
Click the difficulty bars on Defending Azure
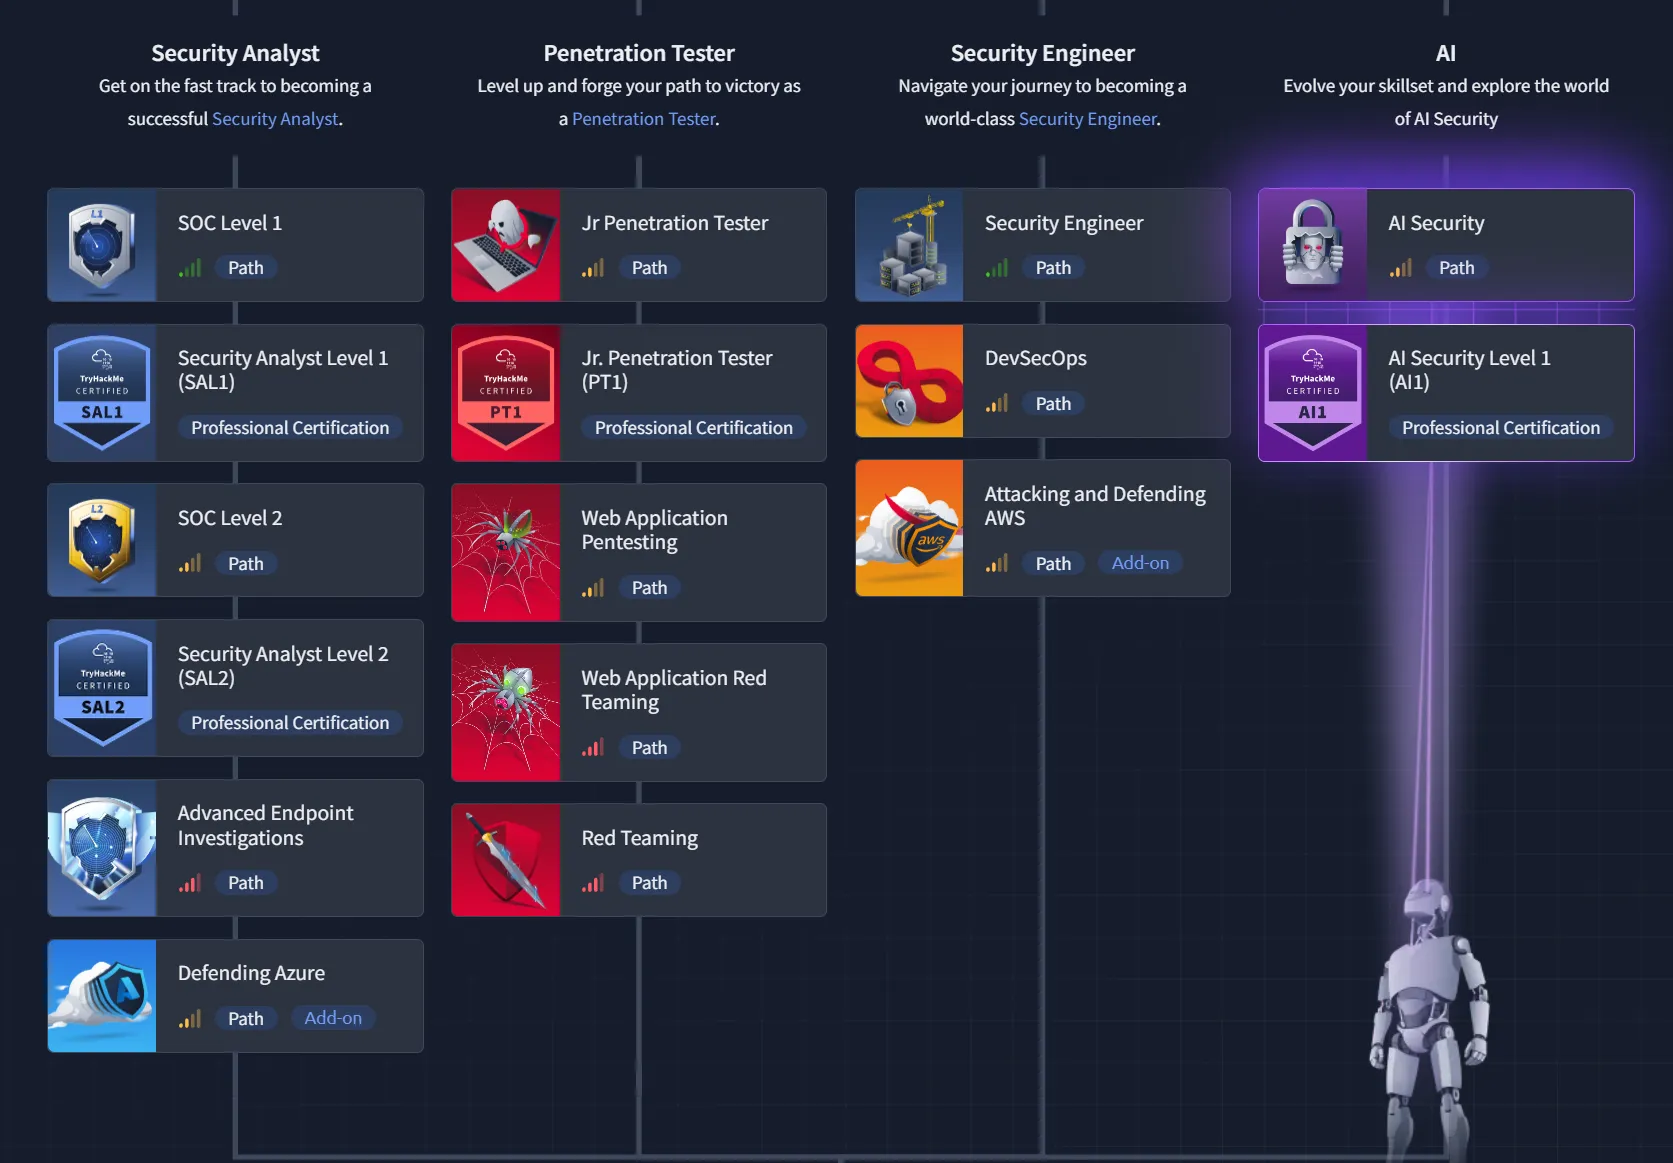[x=190, y=1019]
